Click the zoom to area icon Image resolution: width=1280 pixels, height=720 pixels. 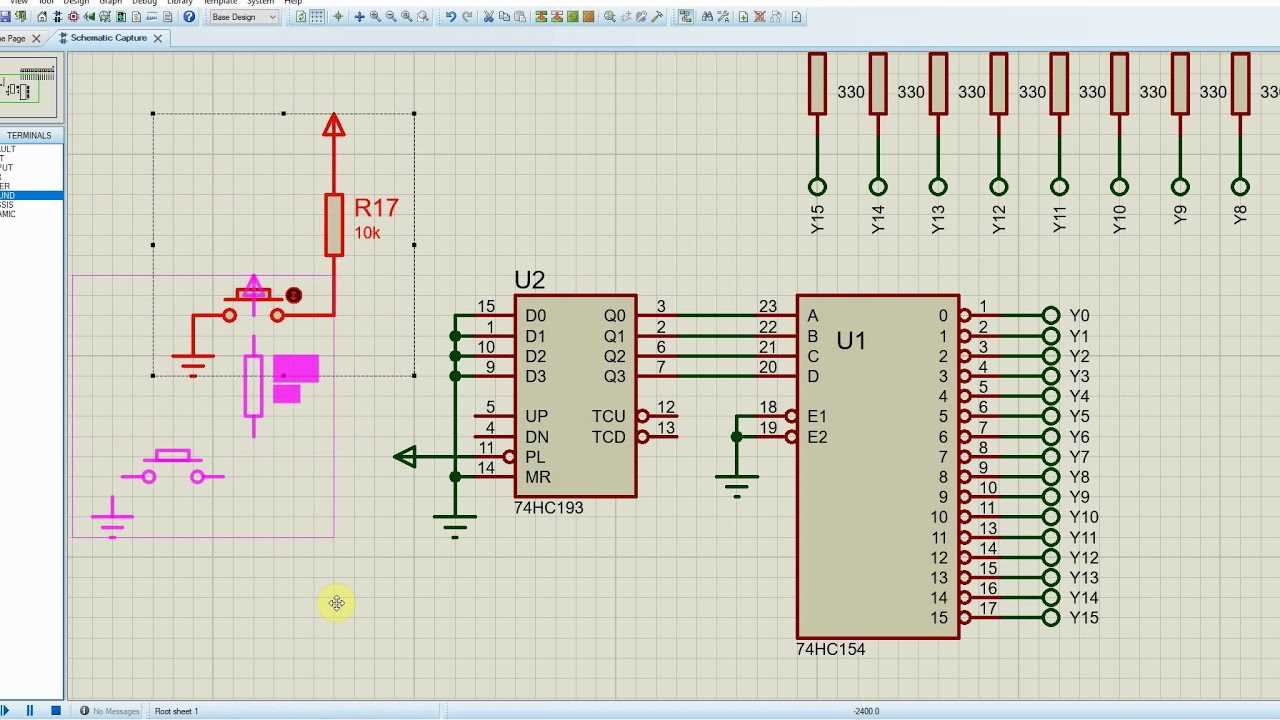point(422,17)
